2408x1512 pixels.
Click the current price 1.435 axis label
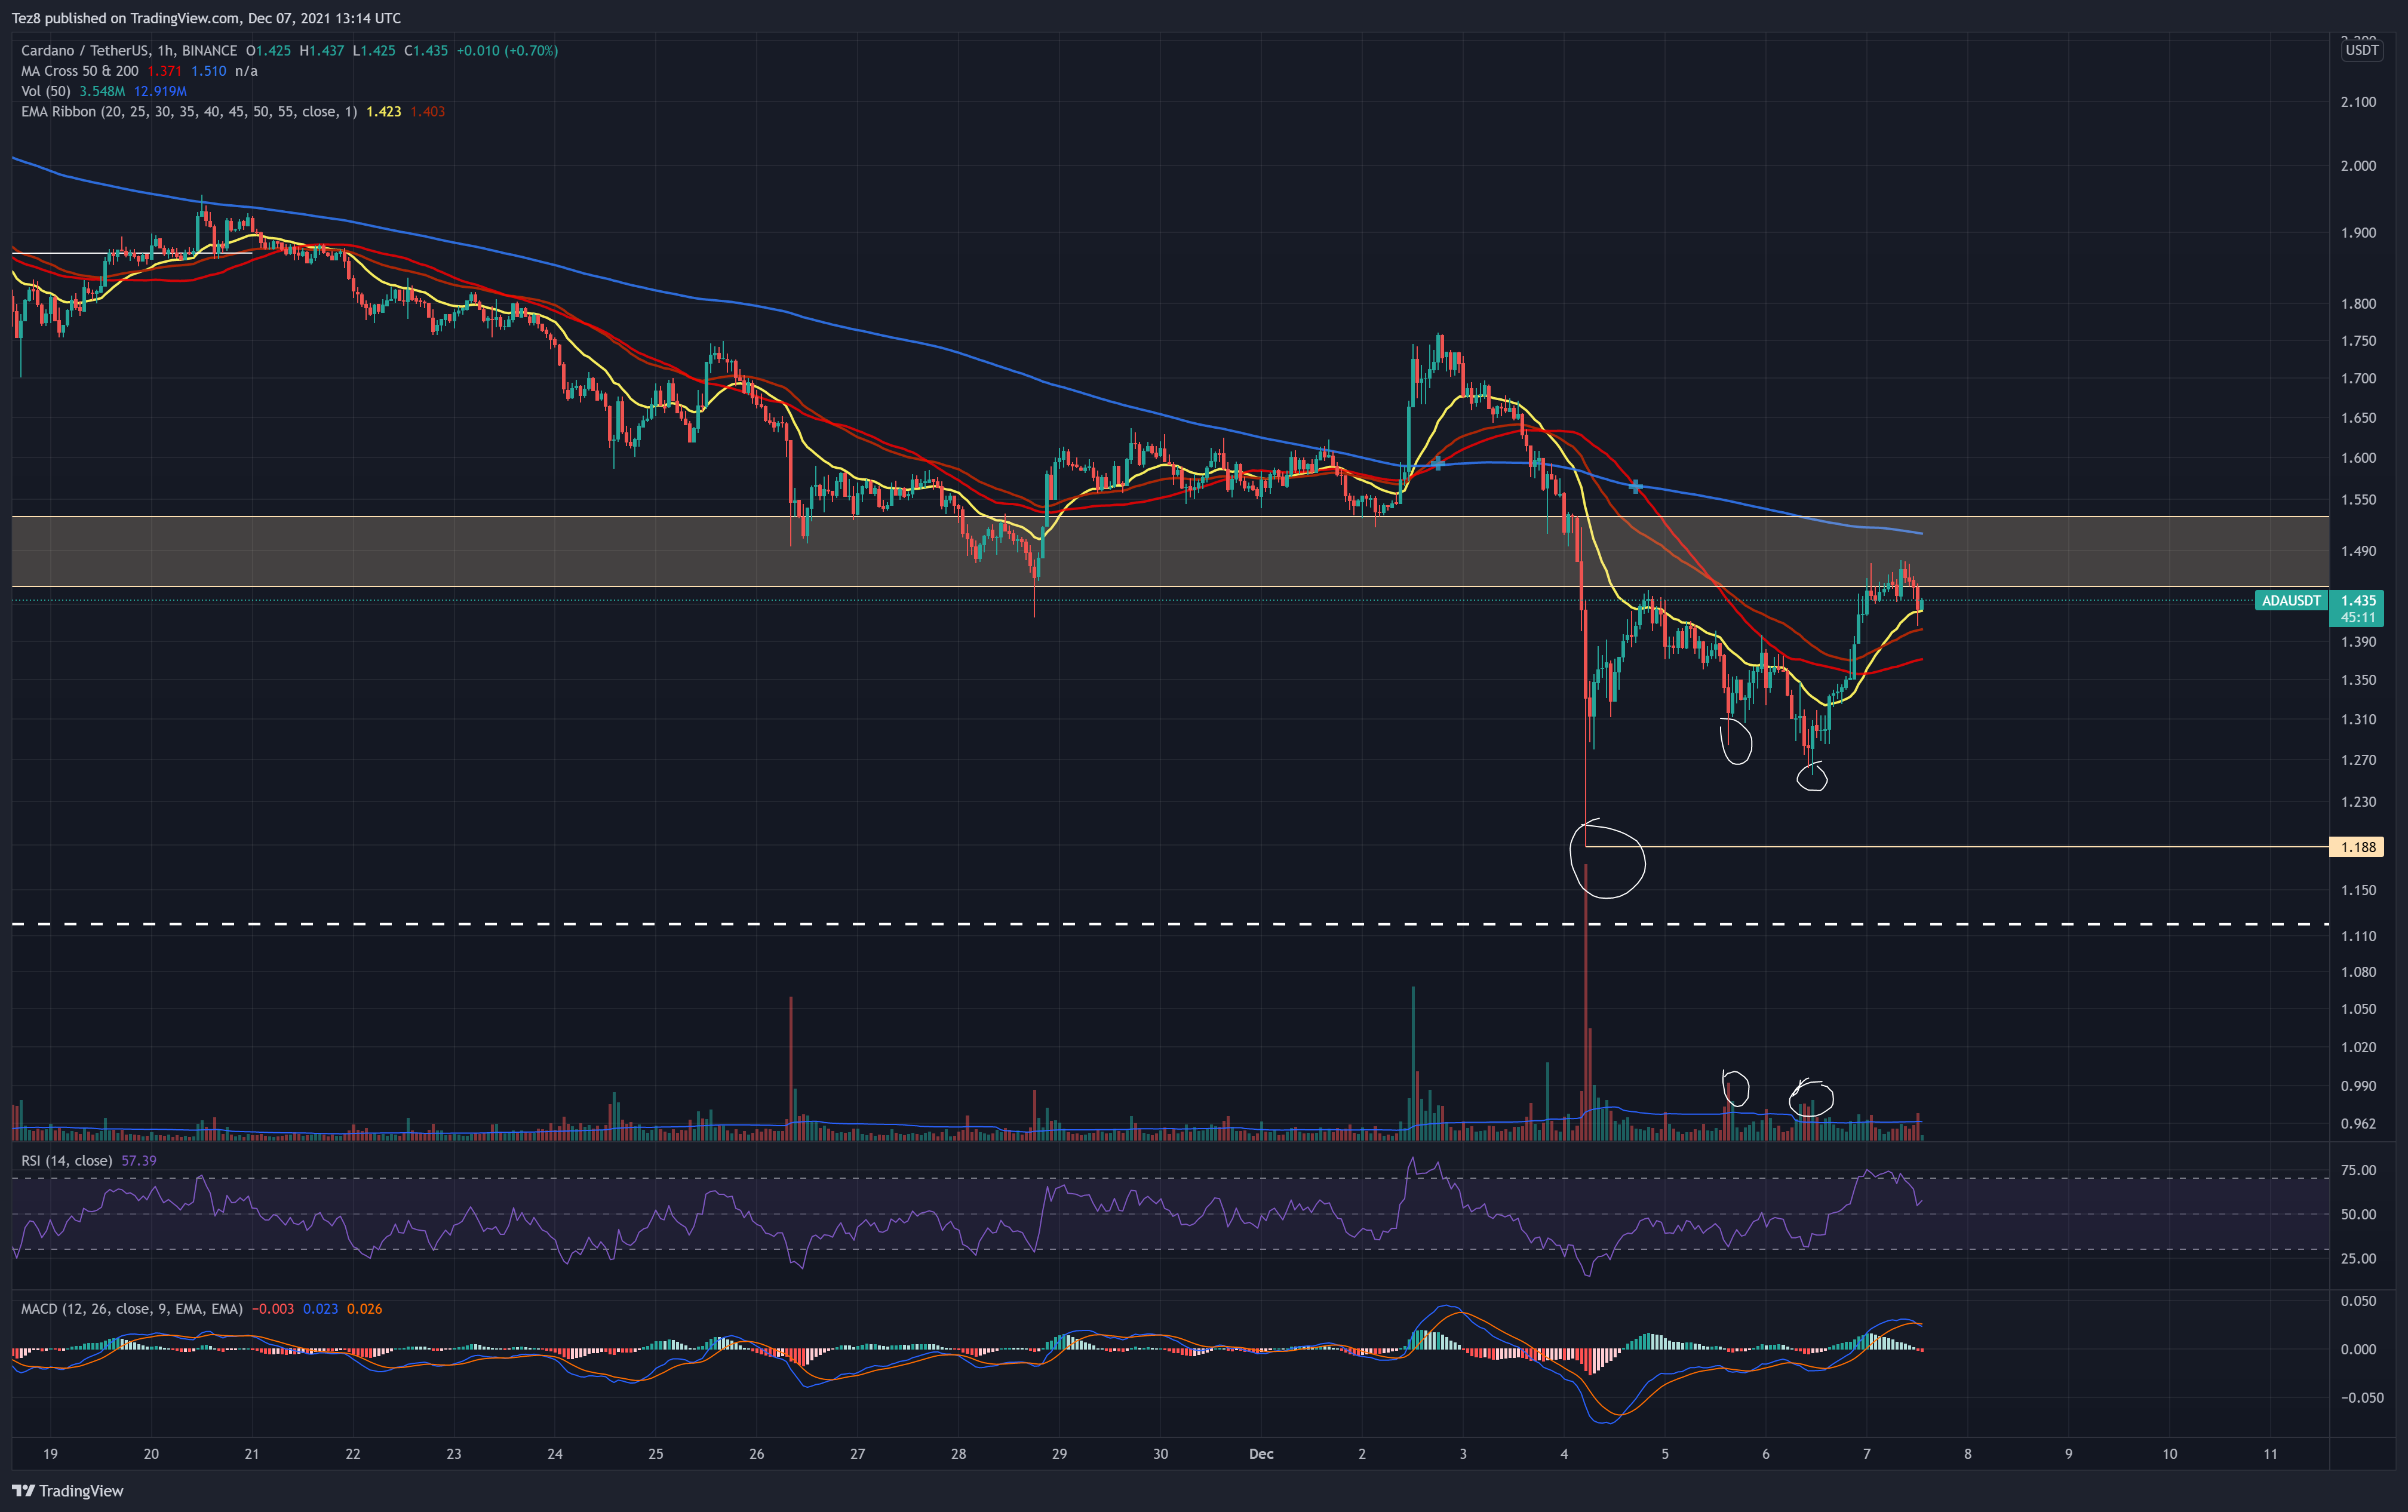click(x=2358, y=600)
